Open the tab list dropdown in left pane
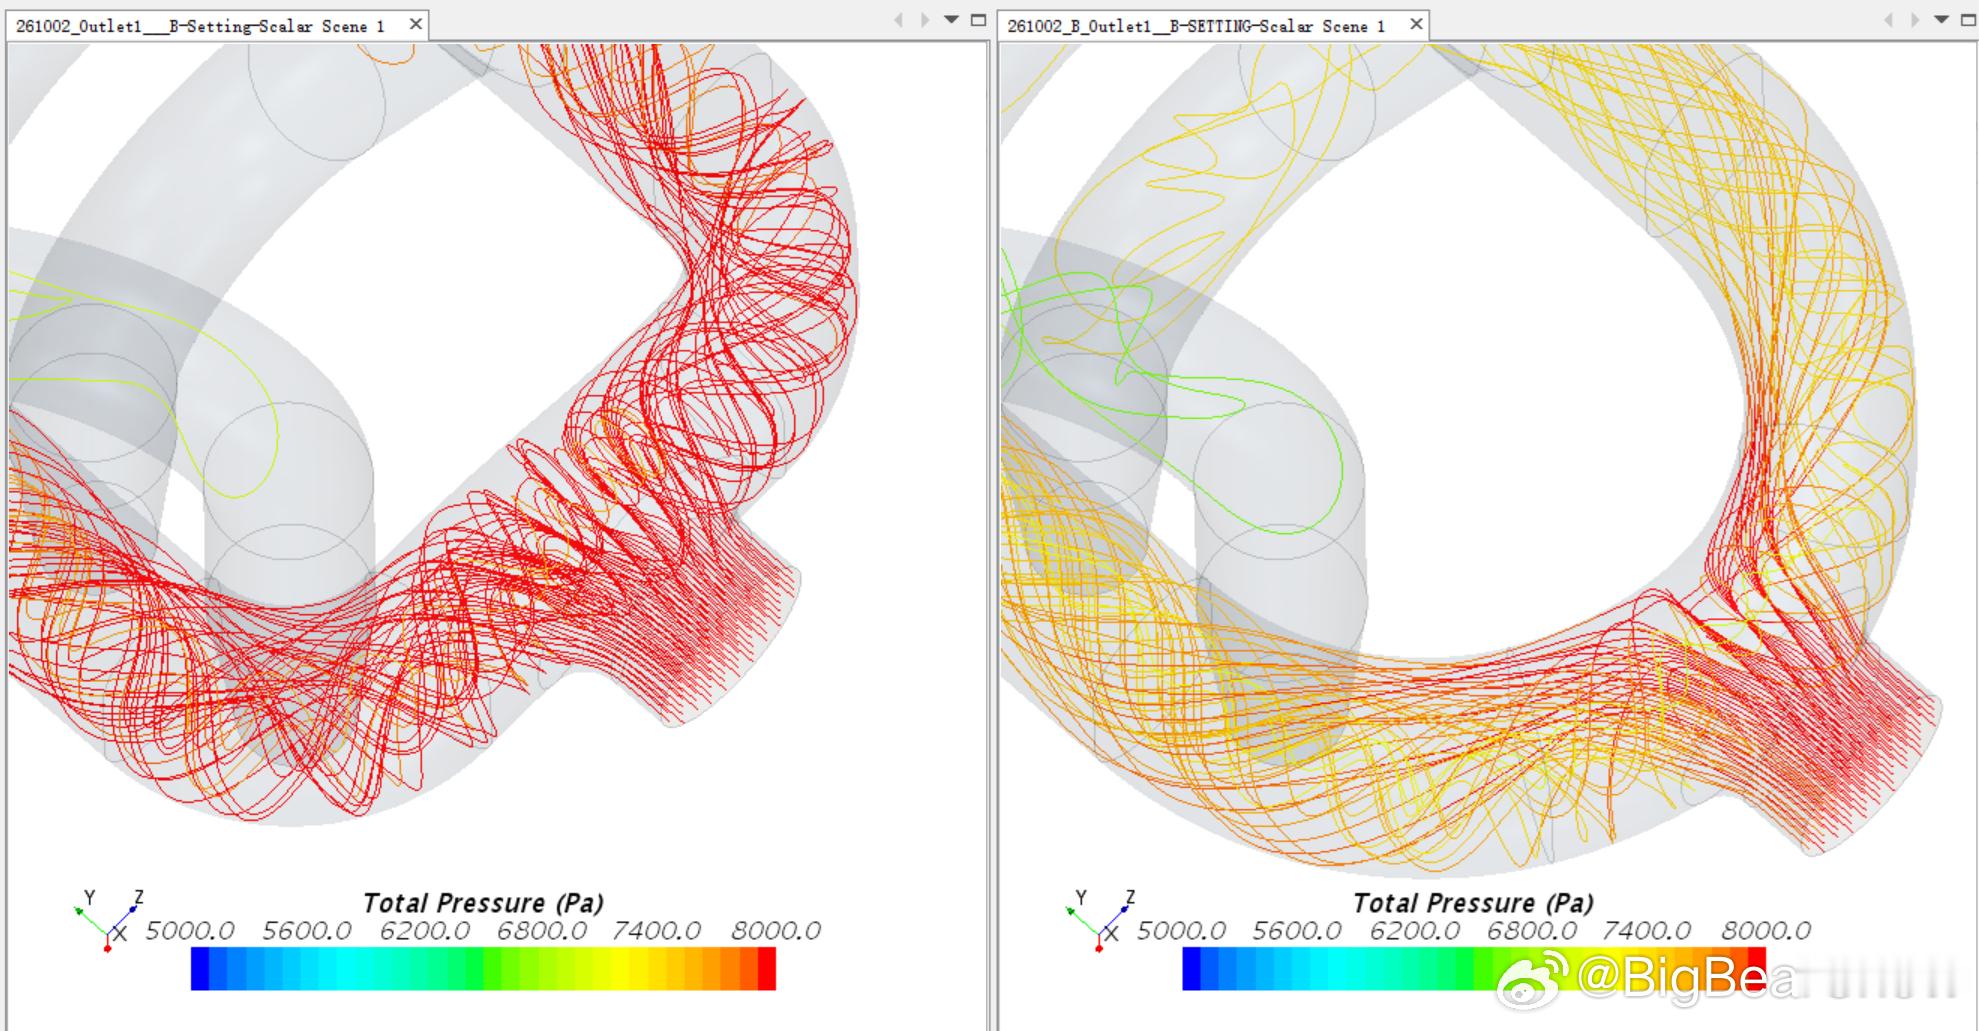Viewport: 1979px width, 1031px height. point(952,20)
